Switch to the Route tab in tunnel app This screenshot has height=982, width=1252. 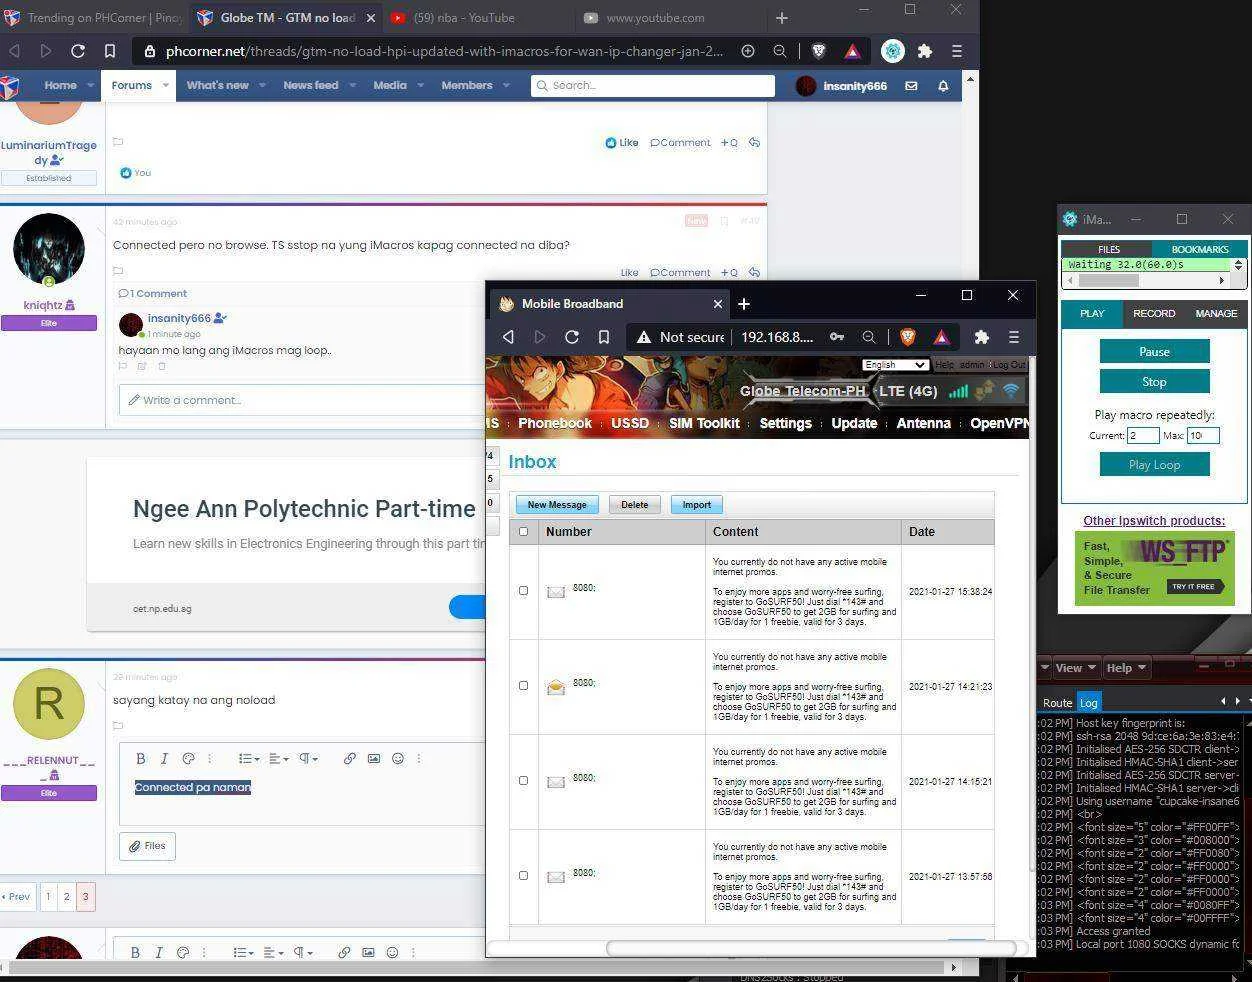[x=1057, y=703]
